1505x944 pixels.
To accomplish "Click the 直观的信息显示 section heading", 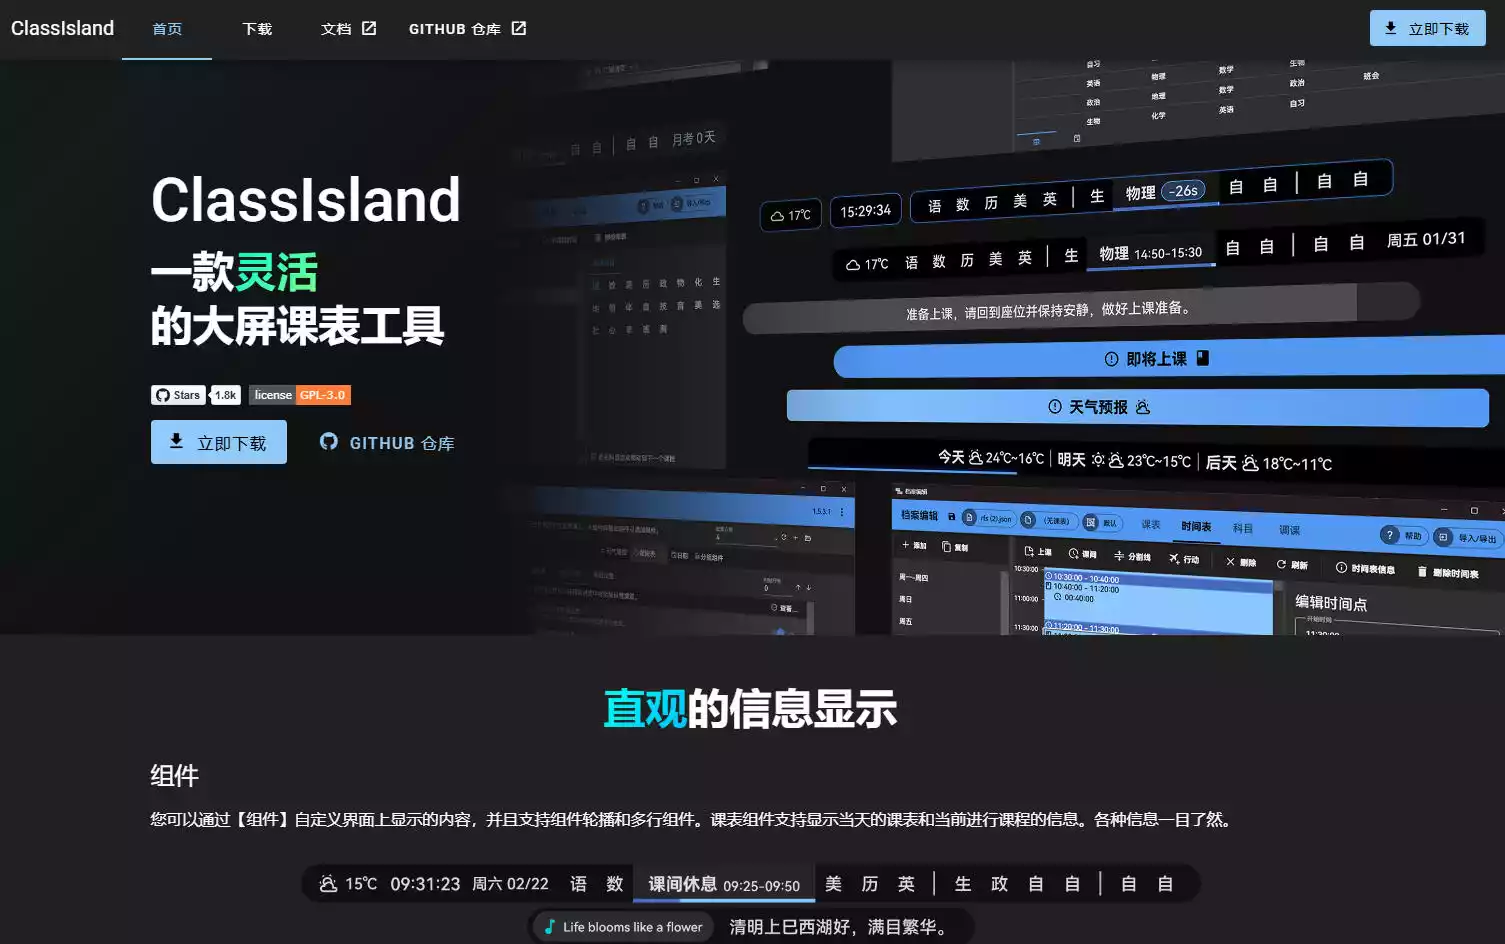I will (x=750, y=709).
